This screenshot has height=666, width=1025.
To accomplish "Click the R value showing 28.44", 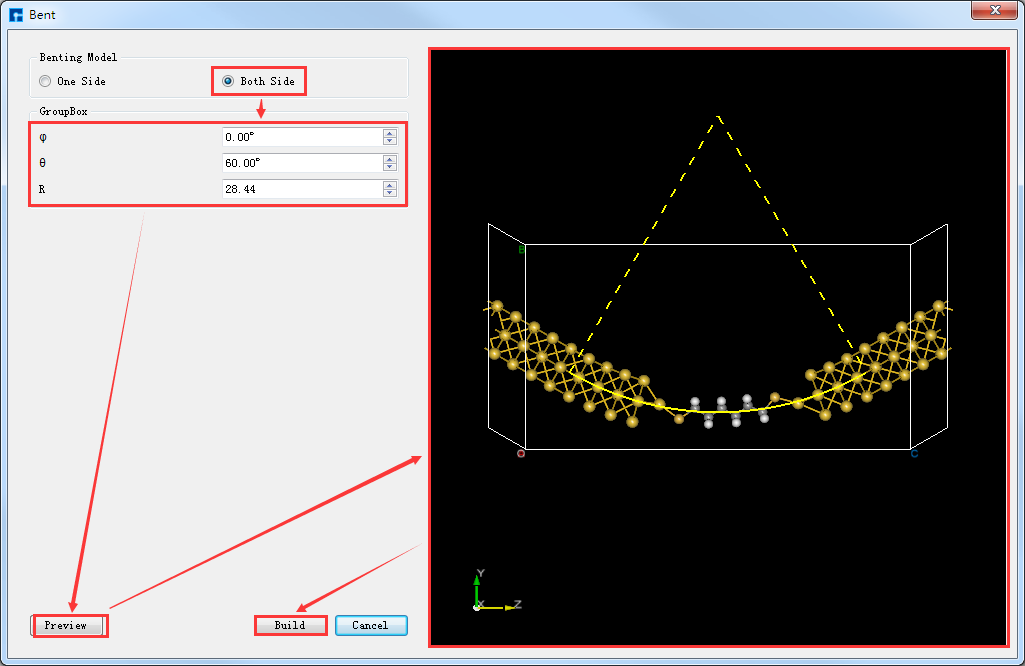I will point(300,189).
